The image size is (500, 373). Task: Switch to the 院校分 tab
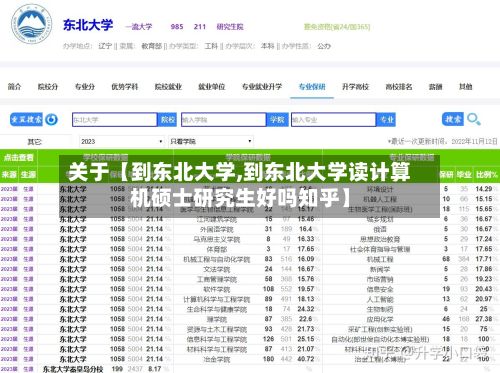pos(48,87)
